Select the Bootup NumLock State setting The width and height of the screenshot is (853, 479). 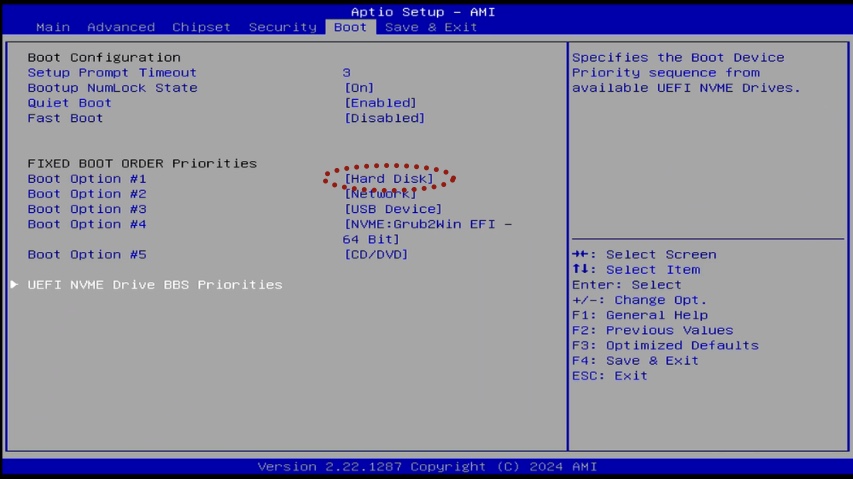point(112,88)
